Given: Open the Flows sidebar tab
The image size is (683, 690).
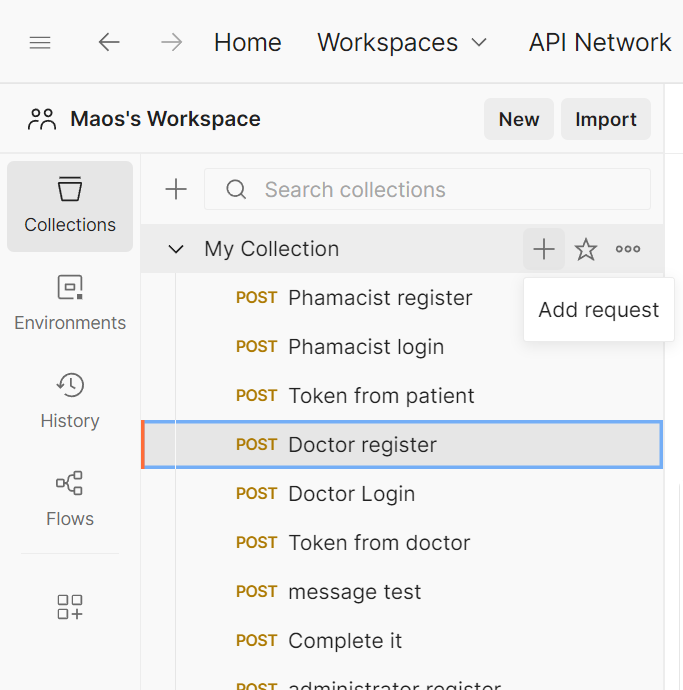Looking at the screenshot, I should 70,499.
